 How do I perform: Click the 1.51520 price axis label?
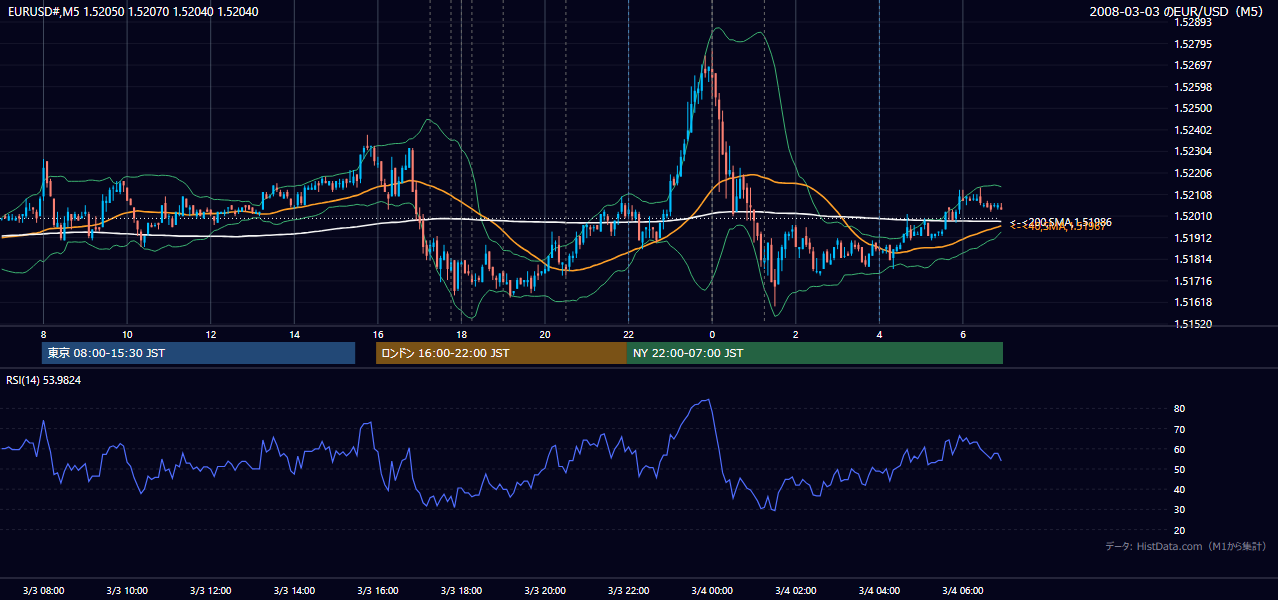[1193, 324]
